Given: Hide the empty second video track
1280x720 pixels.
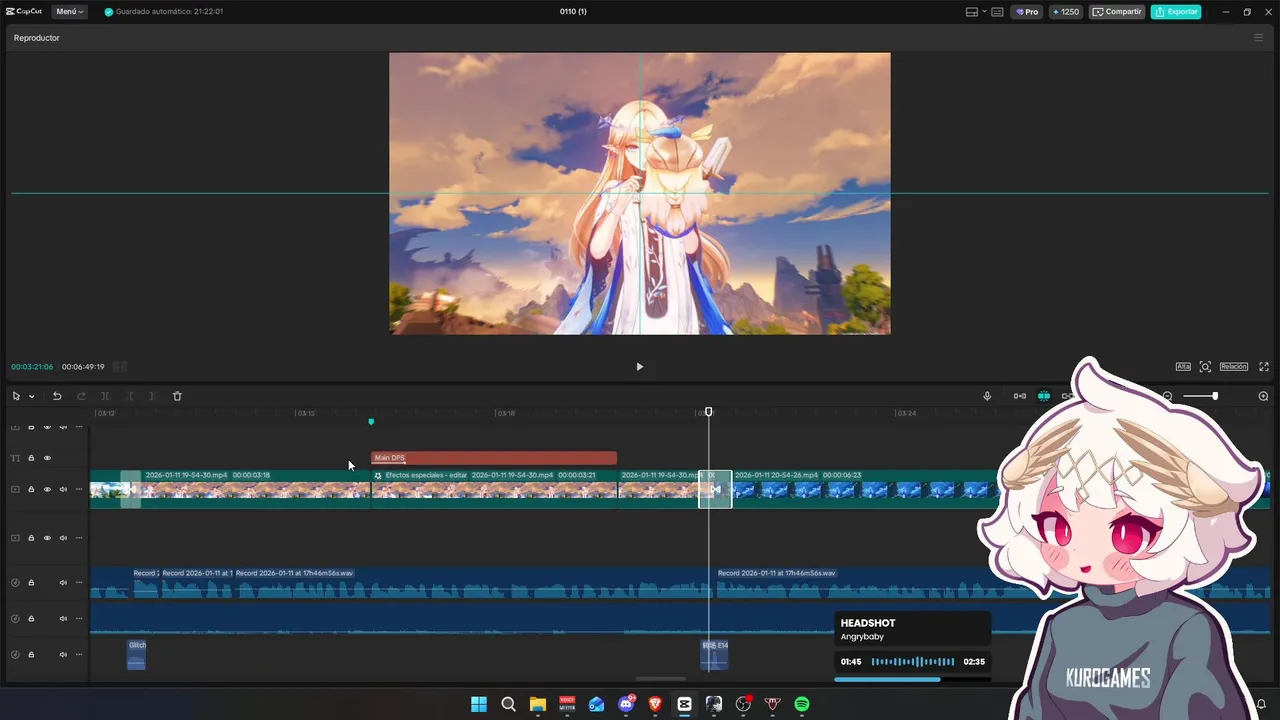Looking at the screenshot, I should (47, 538).
